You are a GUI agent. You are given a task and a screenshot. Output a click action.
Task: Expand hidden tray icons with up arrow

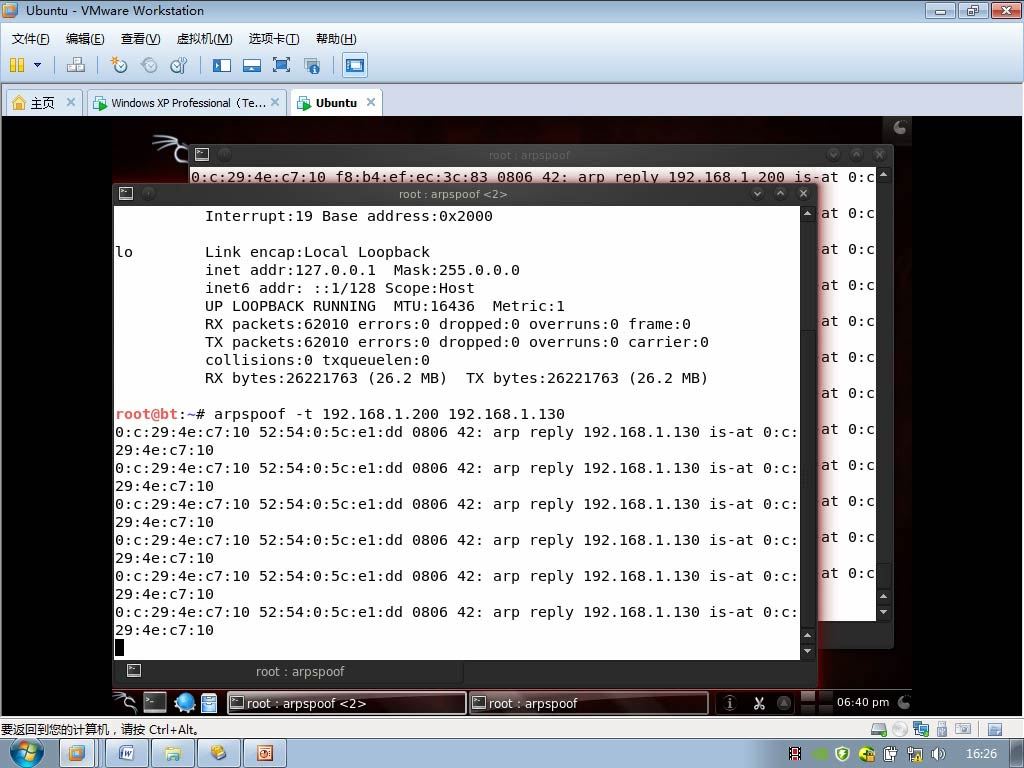(x=784, y=703)
